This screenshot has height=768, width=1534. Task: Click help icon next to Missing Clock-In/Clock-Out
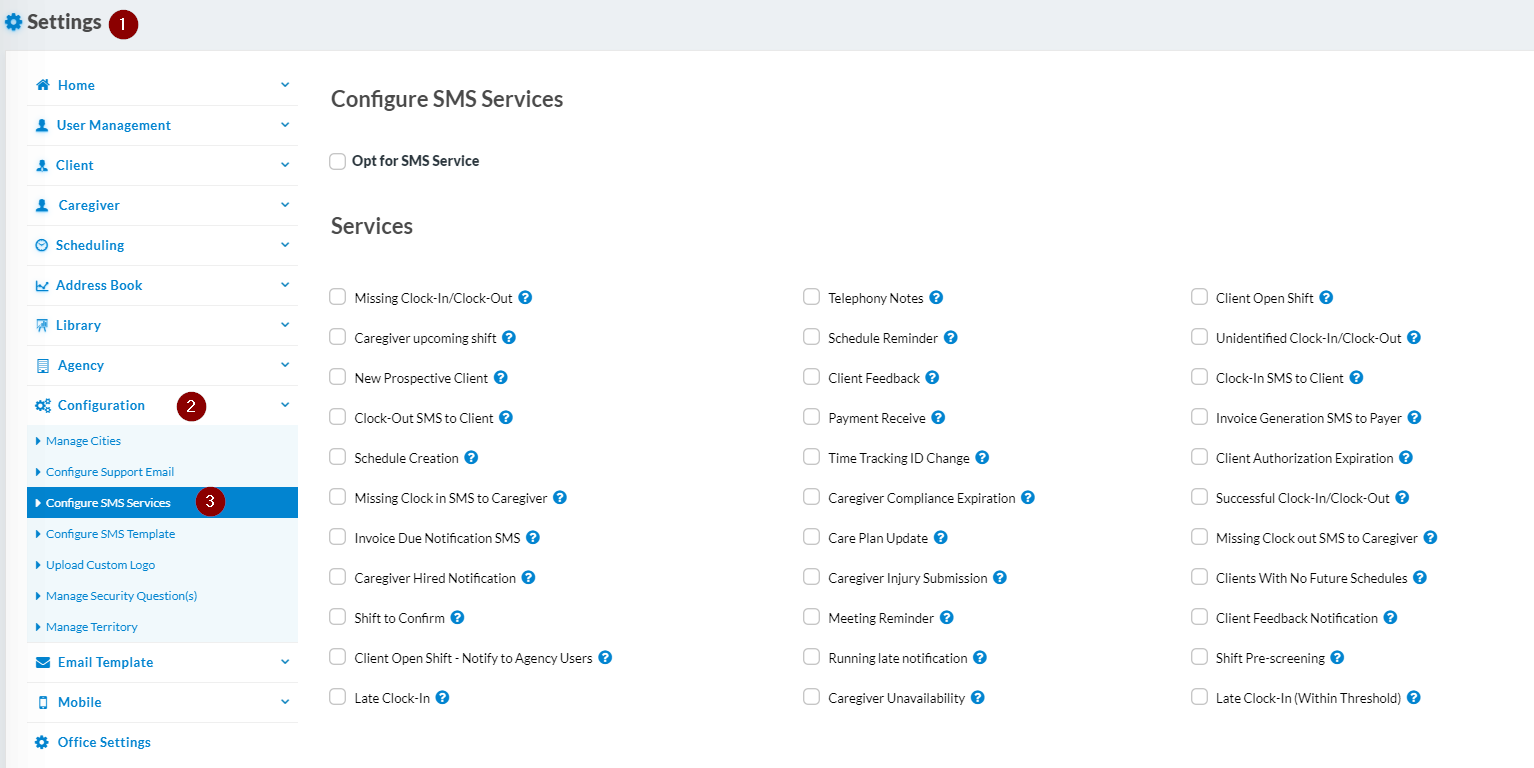525,298
